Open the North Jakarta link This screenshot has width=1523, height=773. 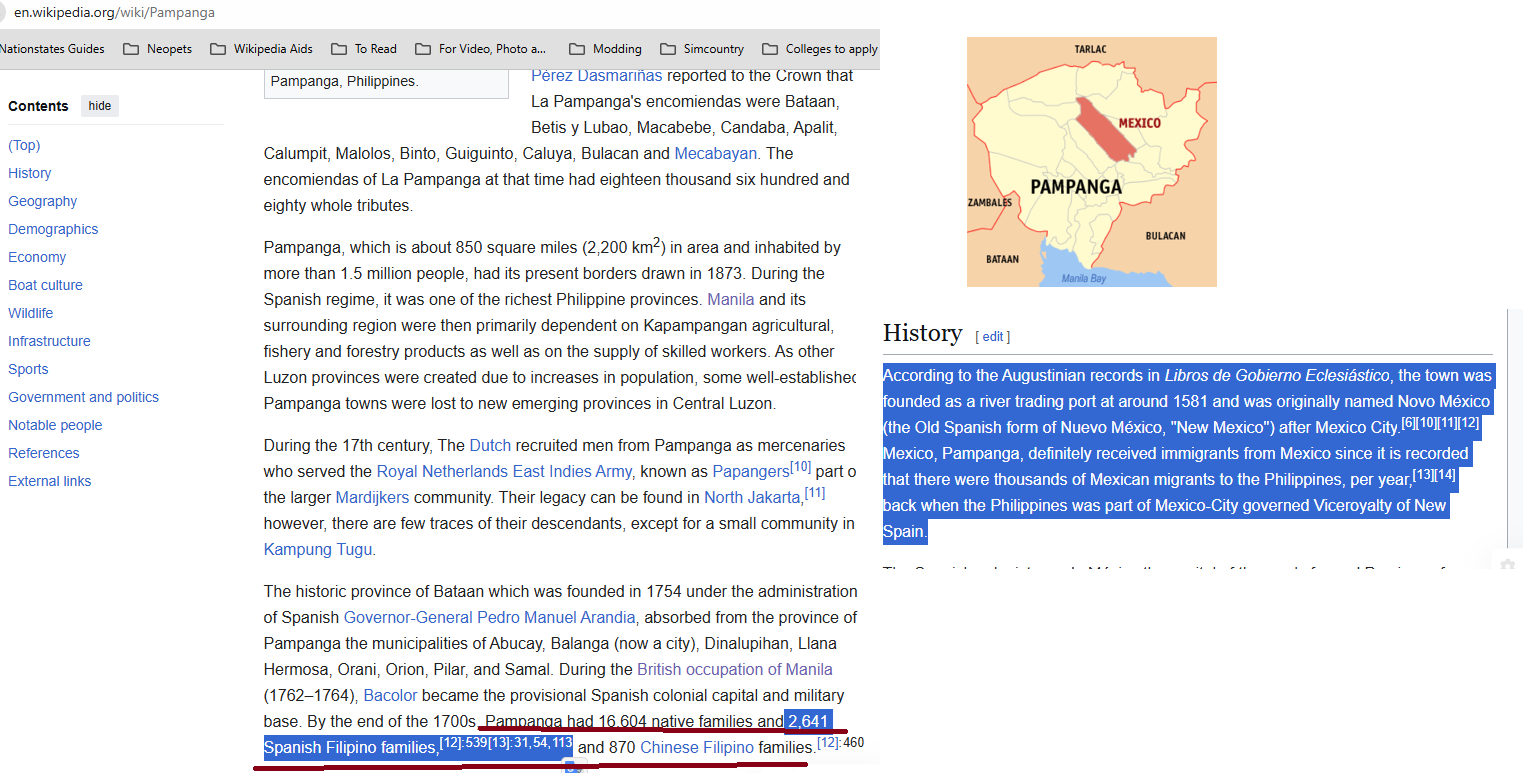tap(754, 497)
